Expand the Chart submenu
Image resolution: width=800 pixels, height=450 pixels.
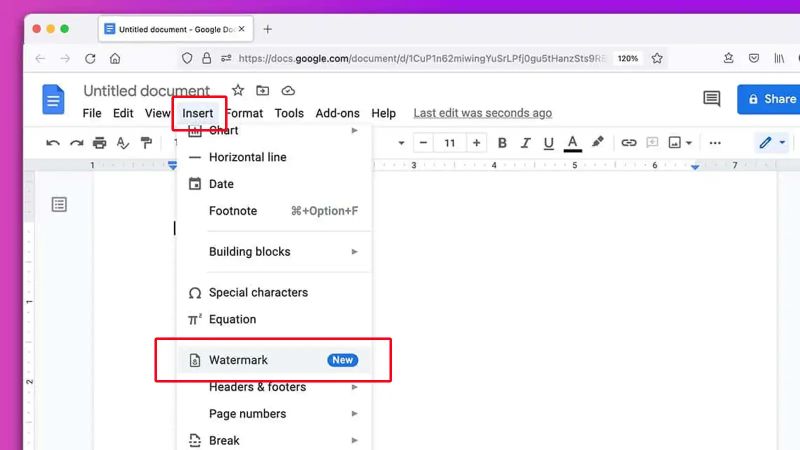coord(274,131)
